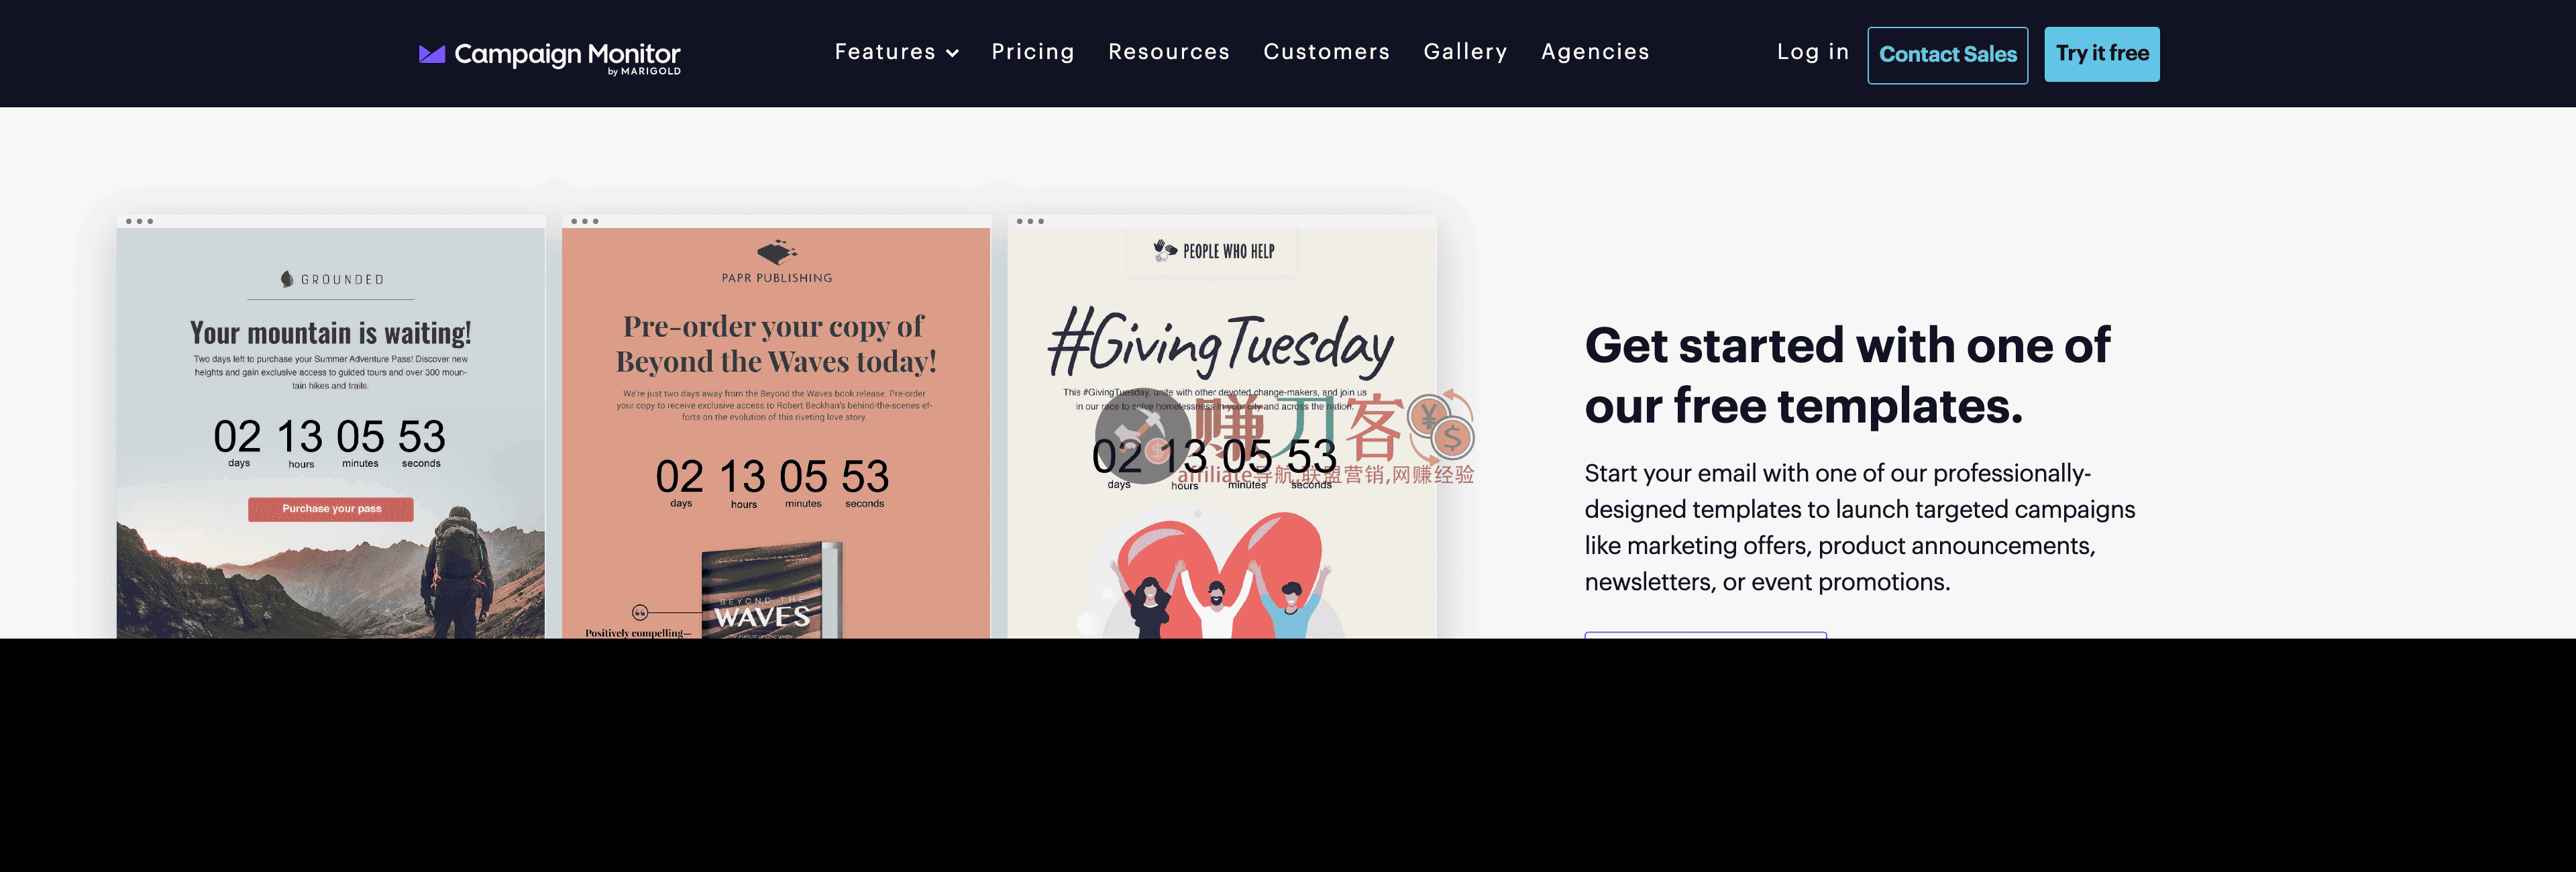Open the Customers navigation link
The image size is (2576, 872).
1326,52
